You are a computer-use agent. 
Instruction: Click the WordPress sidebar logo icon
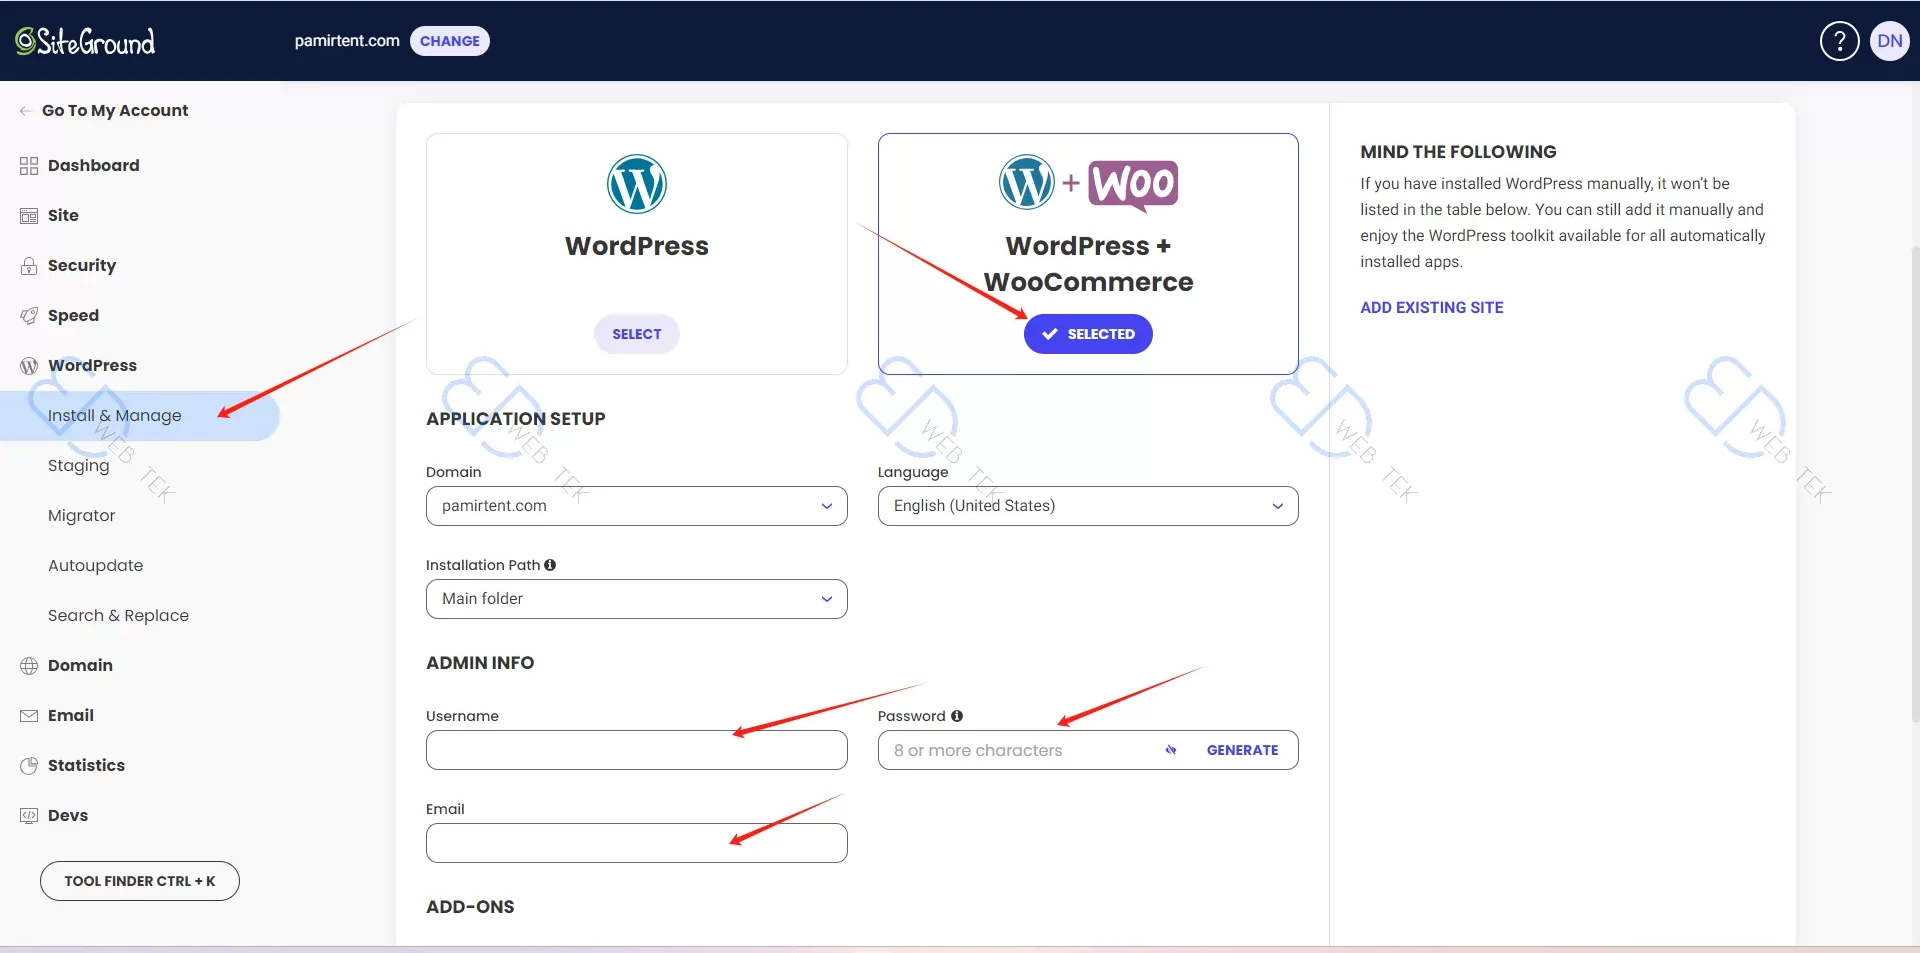pos(29,366)
